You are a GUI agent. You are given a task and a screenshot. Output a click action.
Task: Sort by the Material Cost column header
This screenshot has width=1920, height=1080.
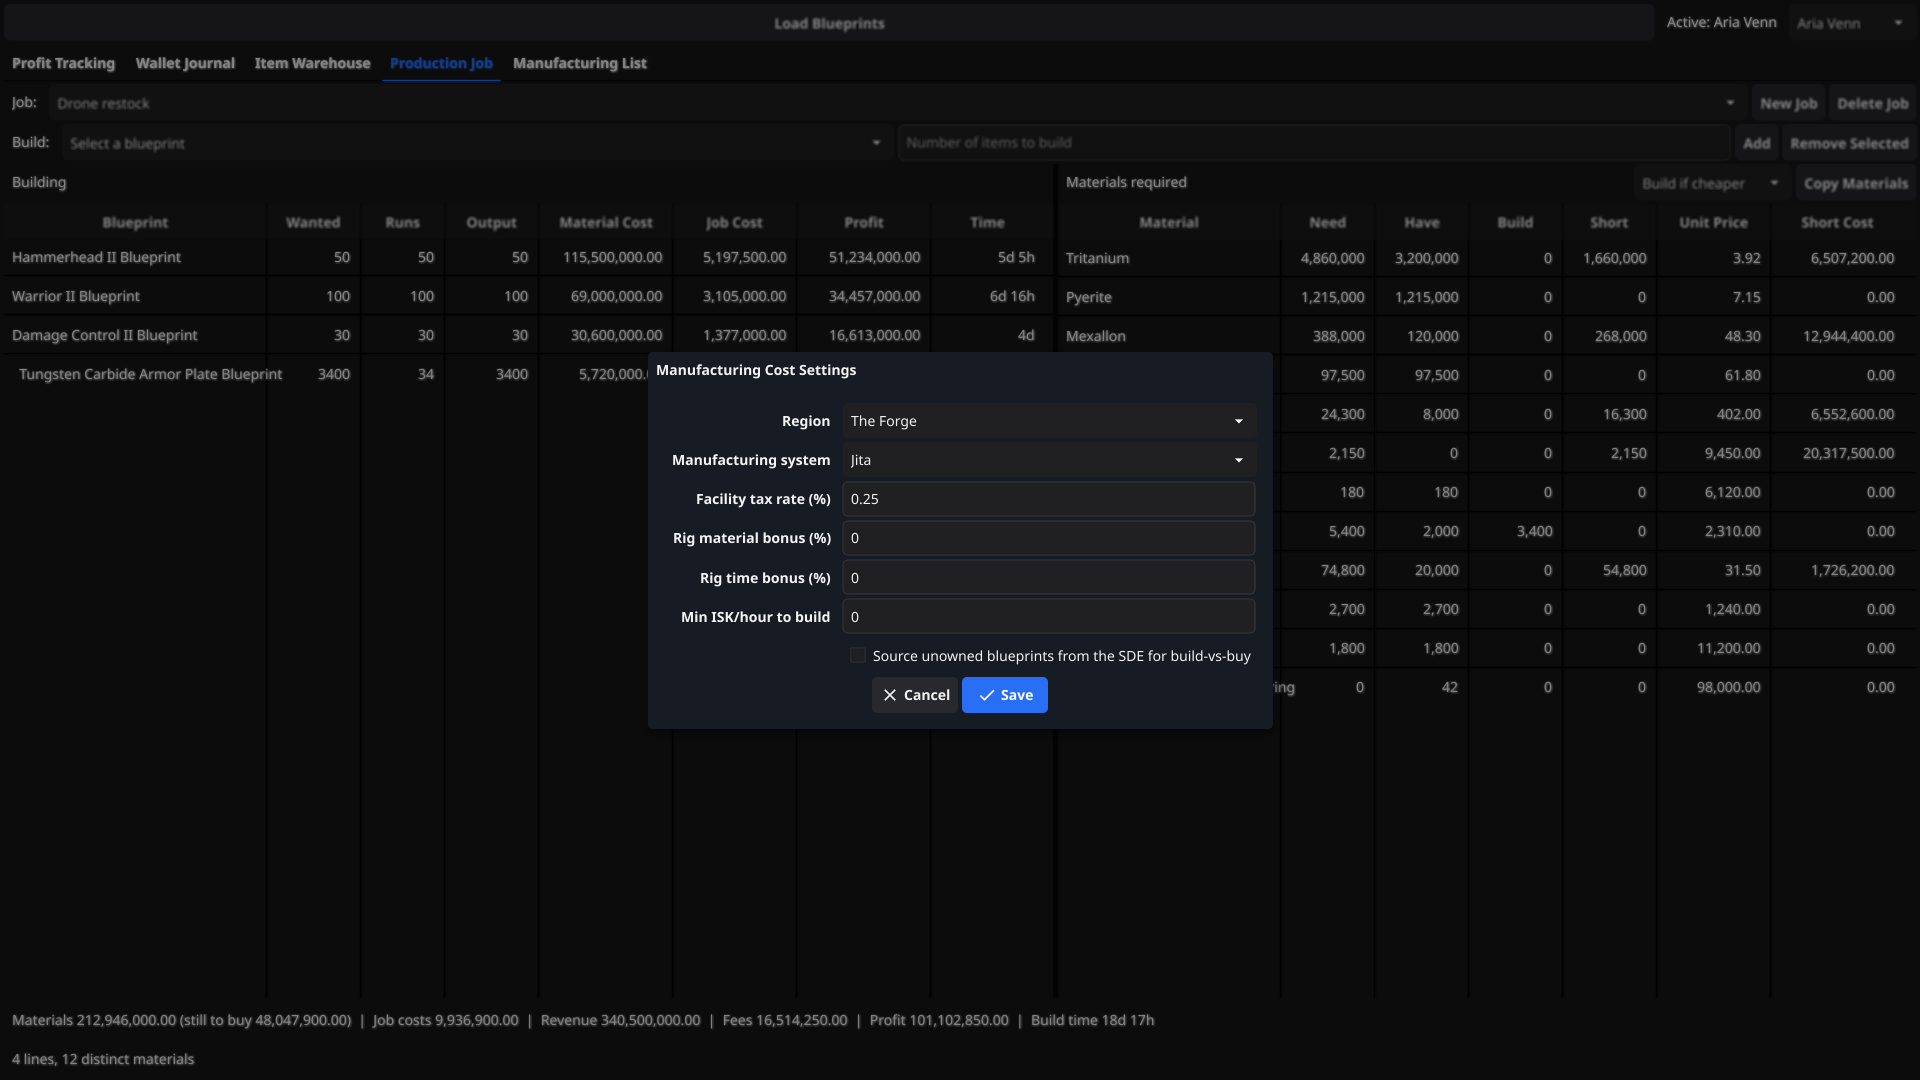click(605, 222)
